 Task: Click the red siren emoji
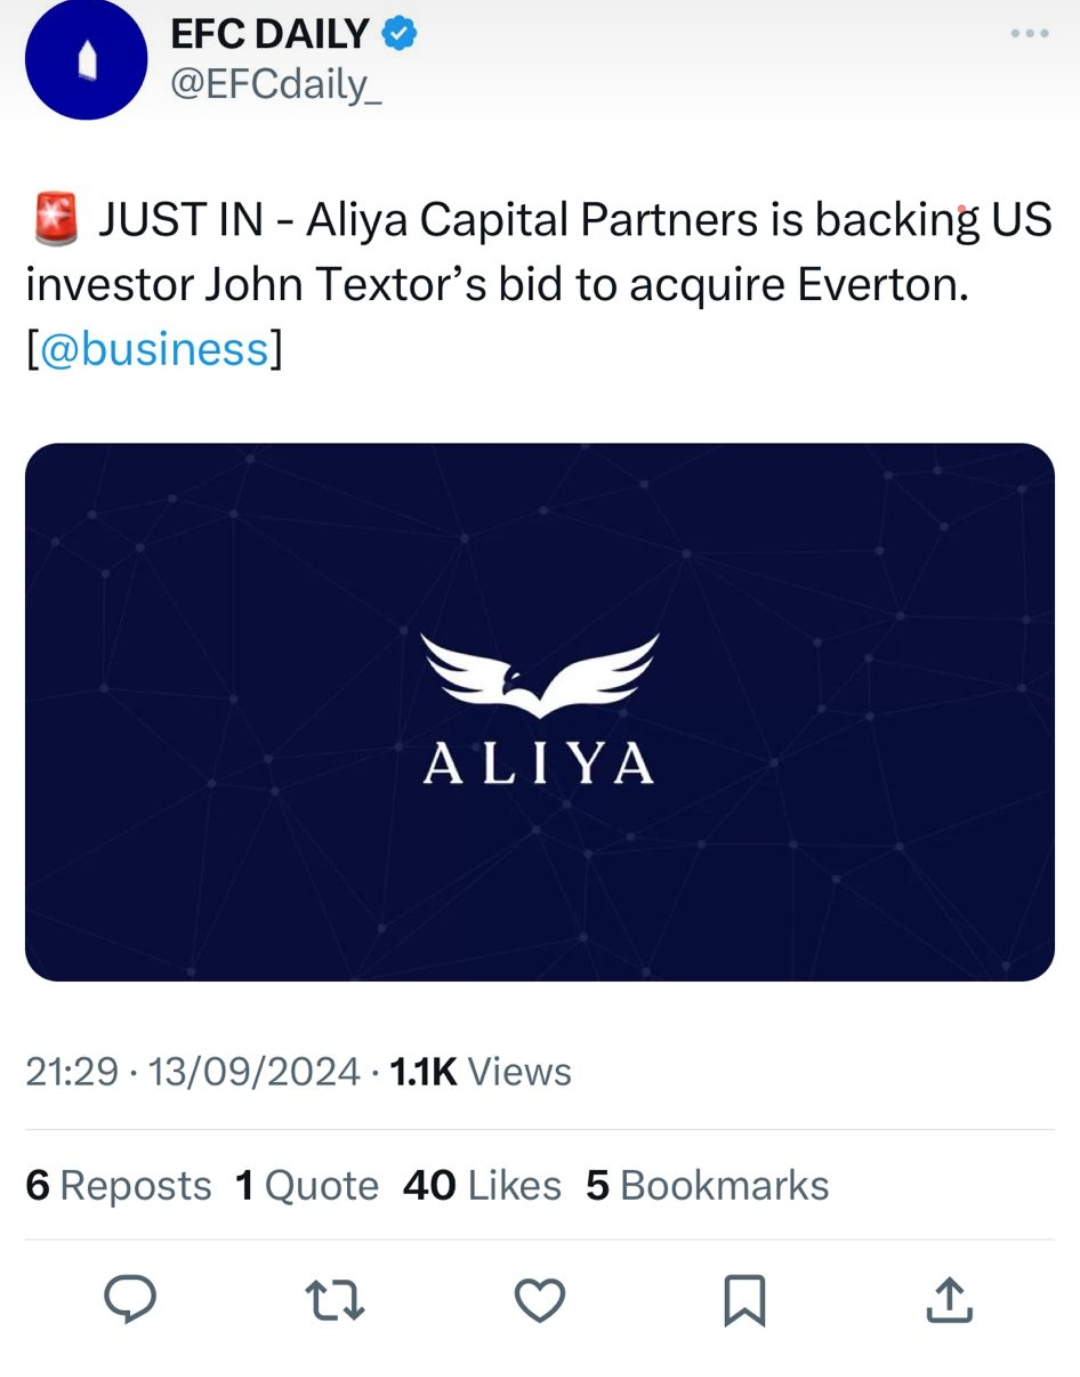tap(56, 220)
